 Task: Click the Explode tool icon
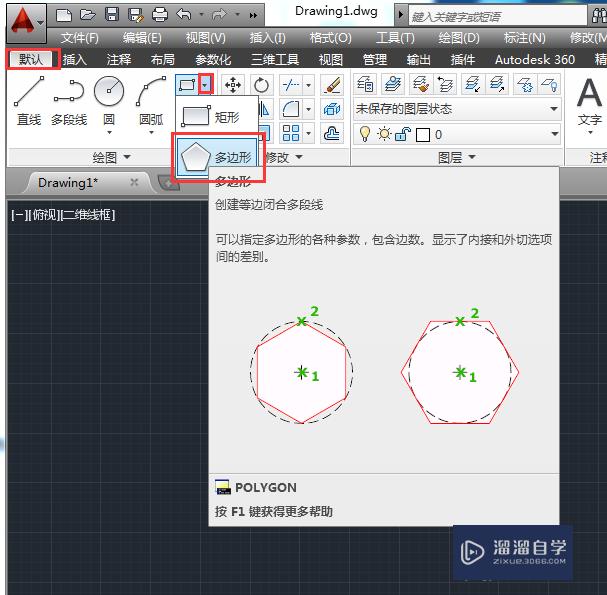(x=332, y=109)
